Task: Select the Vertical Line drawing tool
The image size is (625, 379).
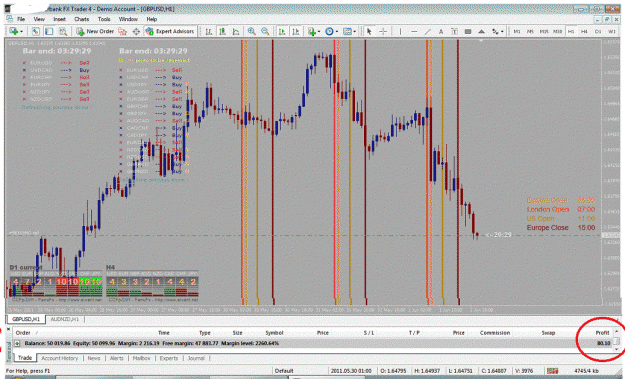Action: coord(400,31)
